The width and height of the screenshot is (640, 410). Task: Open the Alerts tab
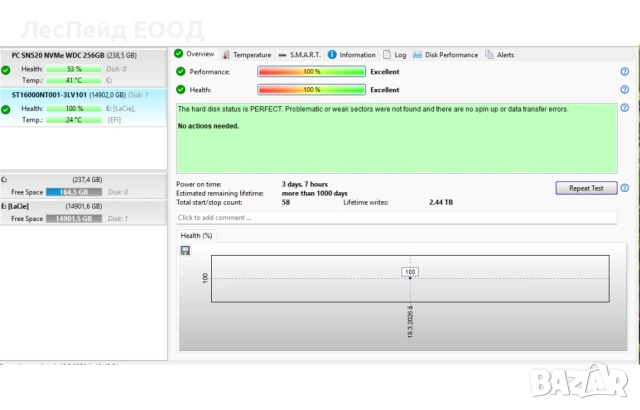pos(500,55)
